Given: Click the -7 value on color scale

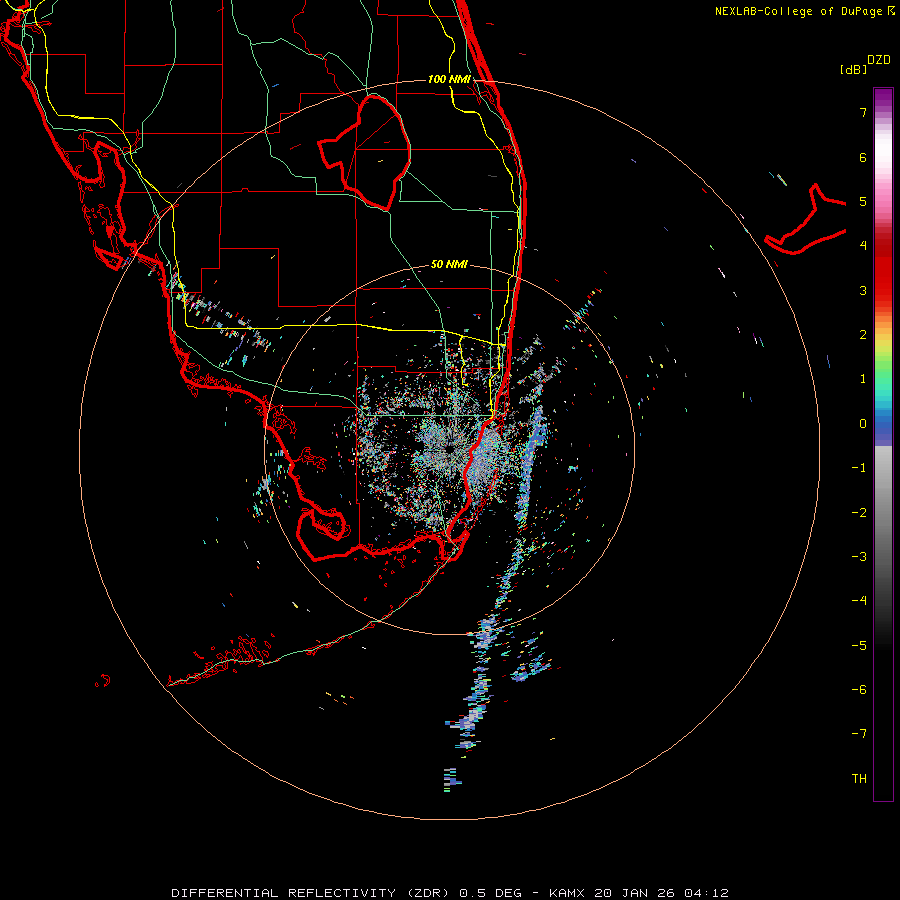Looking at the screenshot, I should 859,734.
